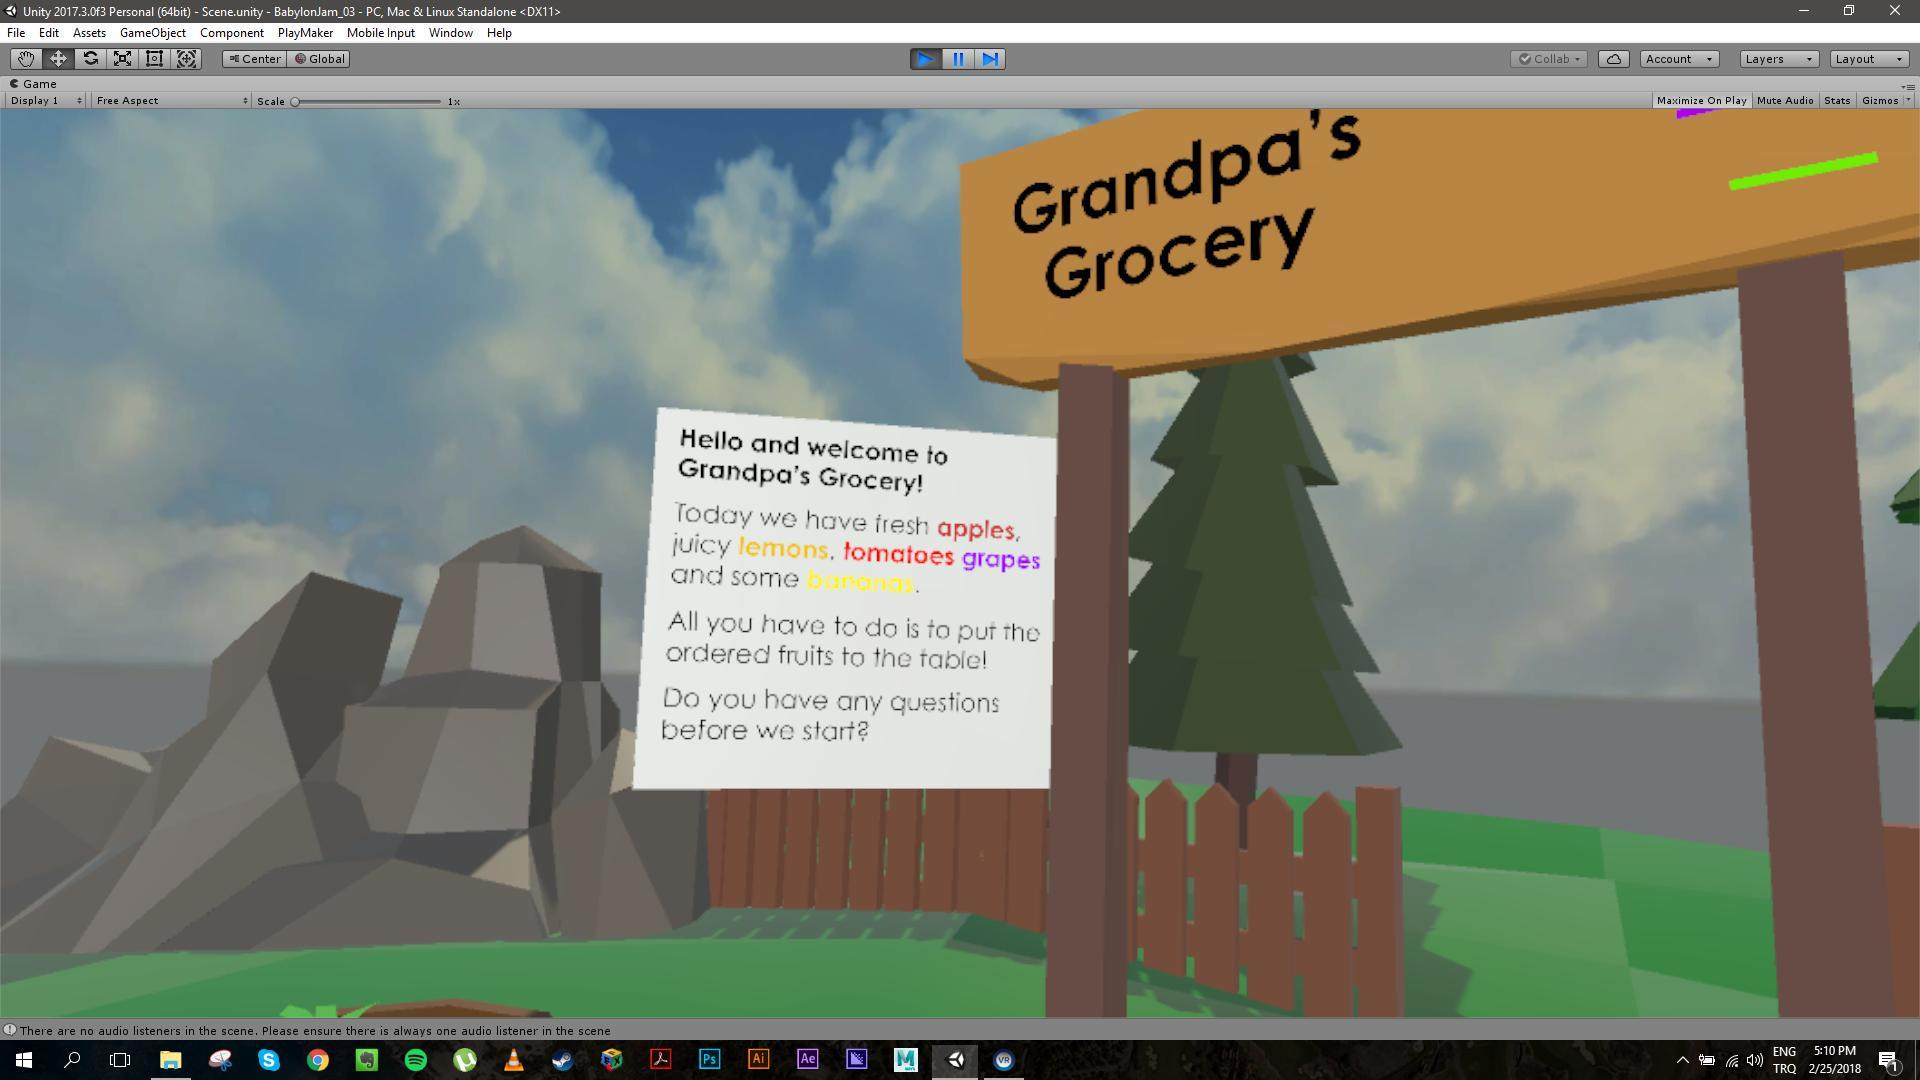
Task: Pause the running game
Action: 958,59
